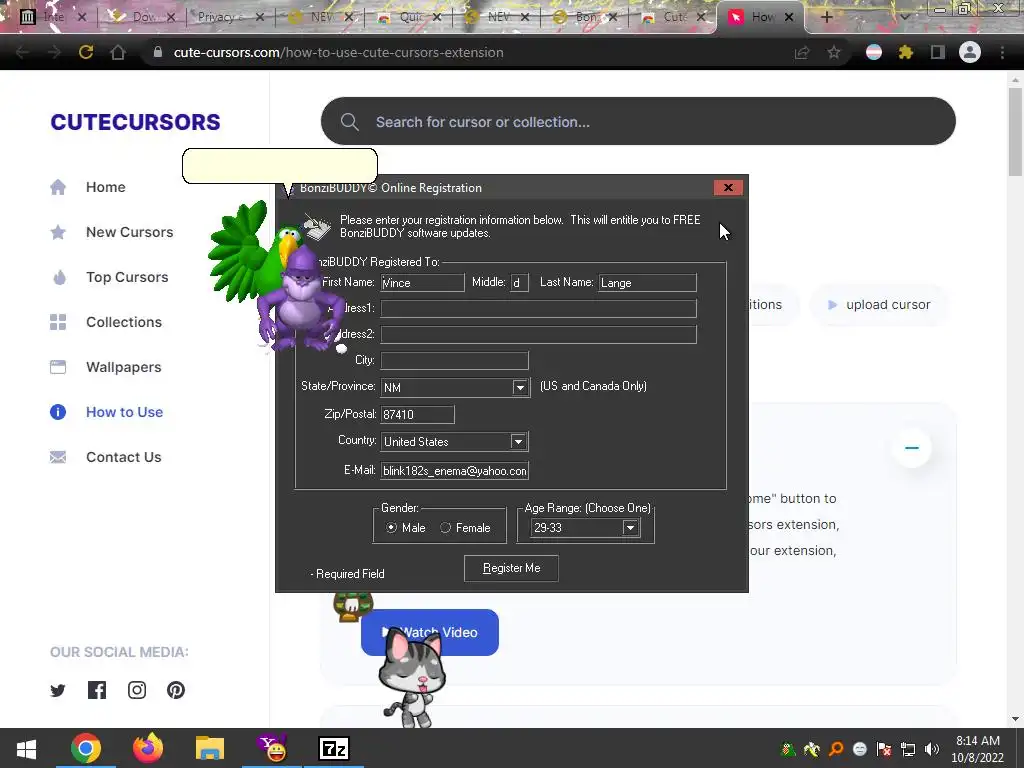Collapse the FAQ section with minus button
The width and height of the screenshot is (1024, 768).
[912, 448]
